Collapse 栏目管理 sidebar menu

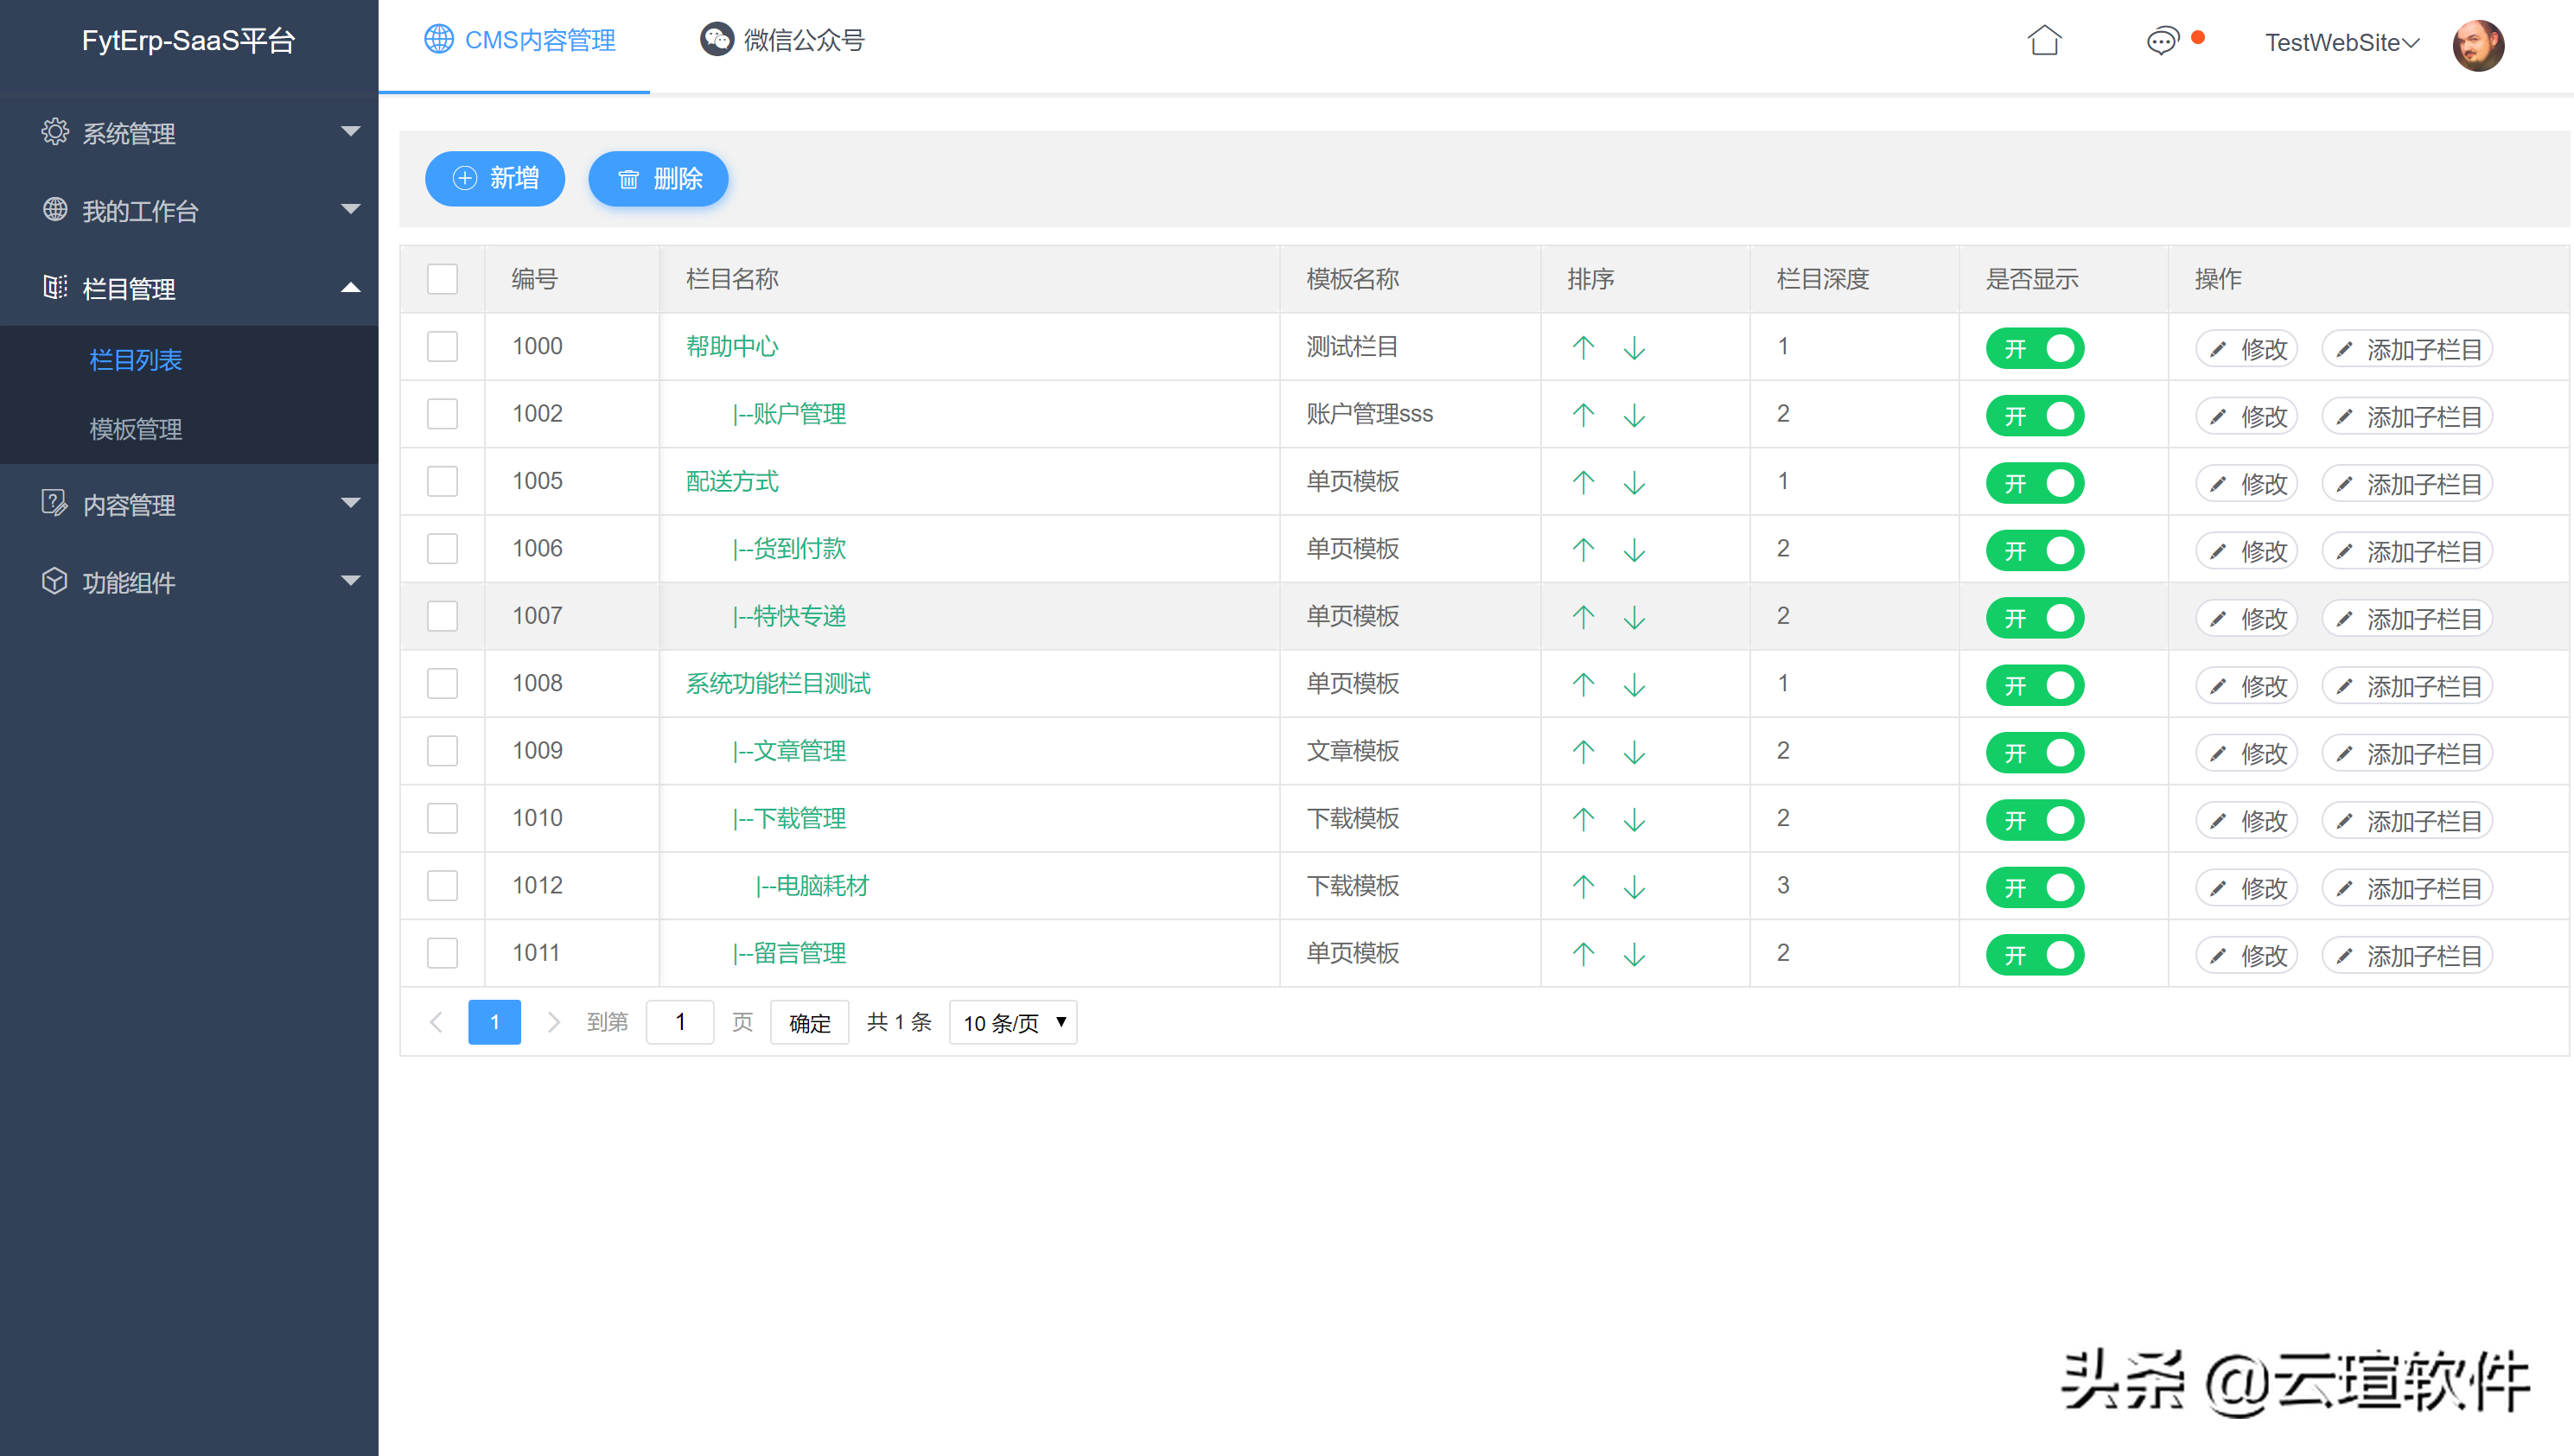pyautogui.click(x=189, y=288)
